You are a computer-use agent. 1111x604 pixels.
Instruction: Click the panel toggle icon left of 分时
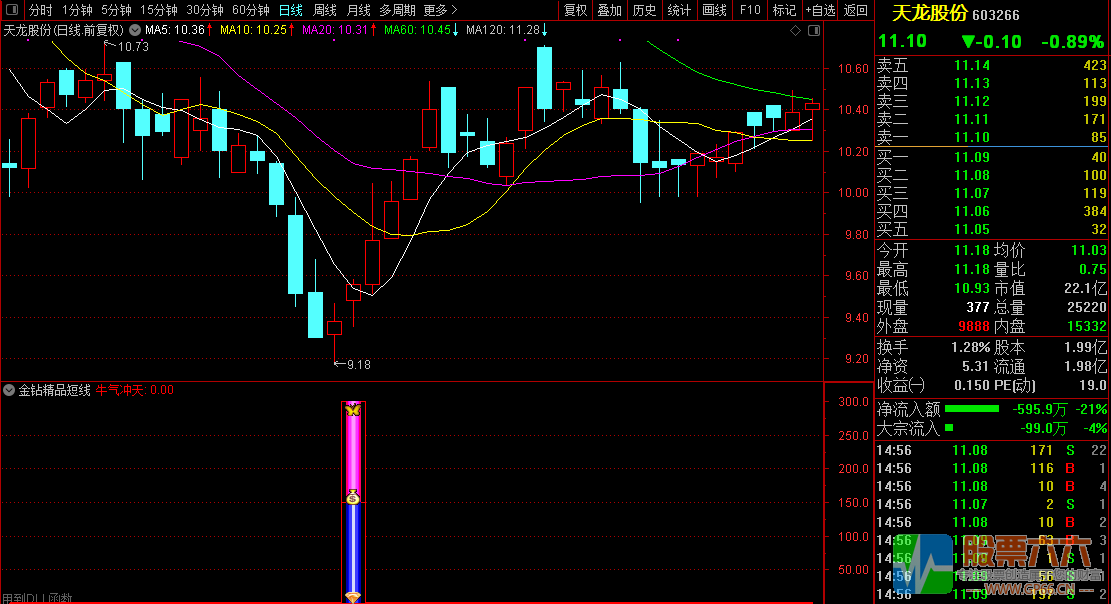(x=11, y=10)
